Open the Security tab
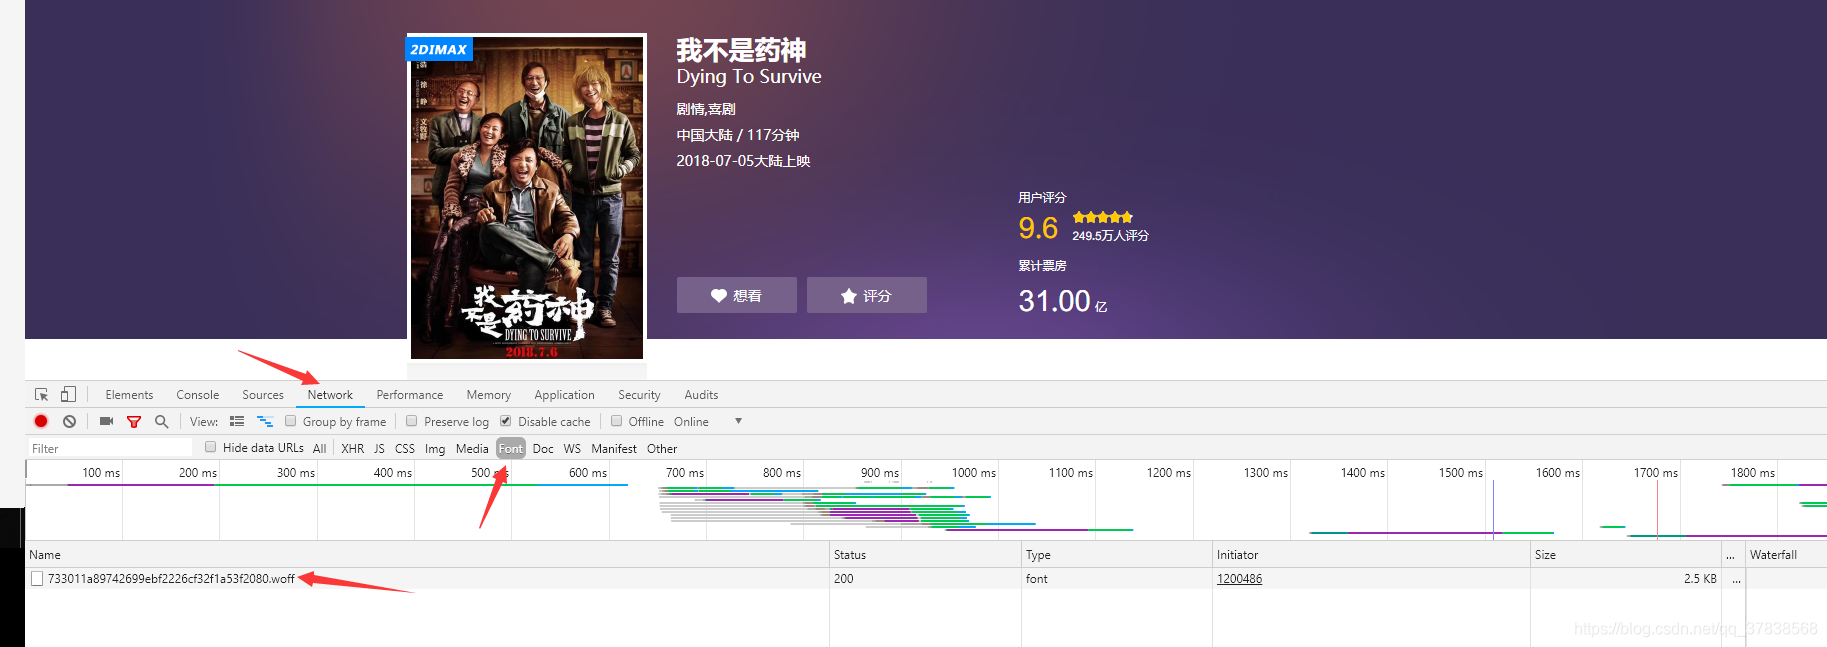1827x647 pixels. click(639, 395)
